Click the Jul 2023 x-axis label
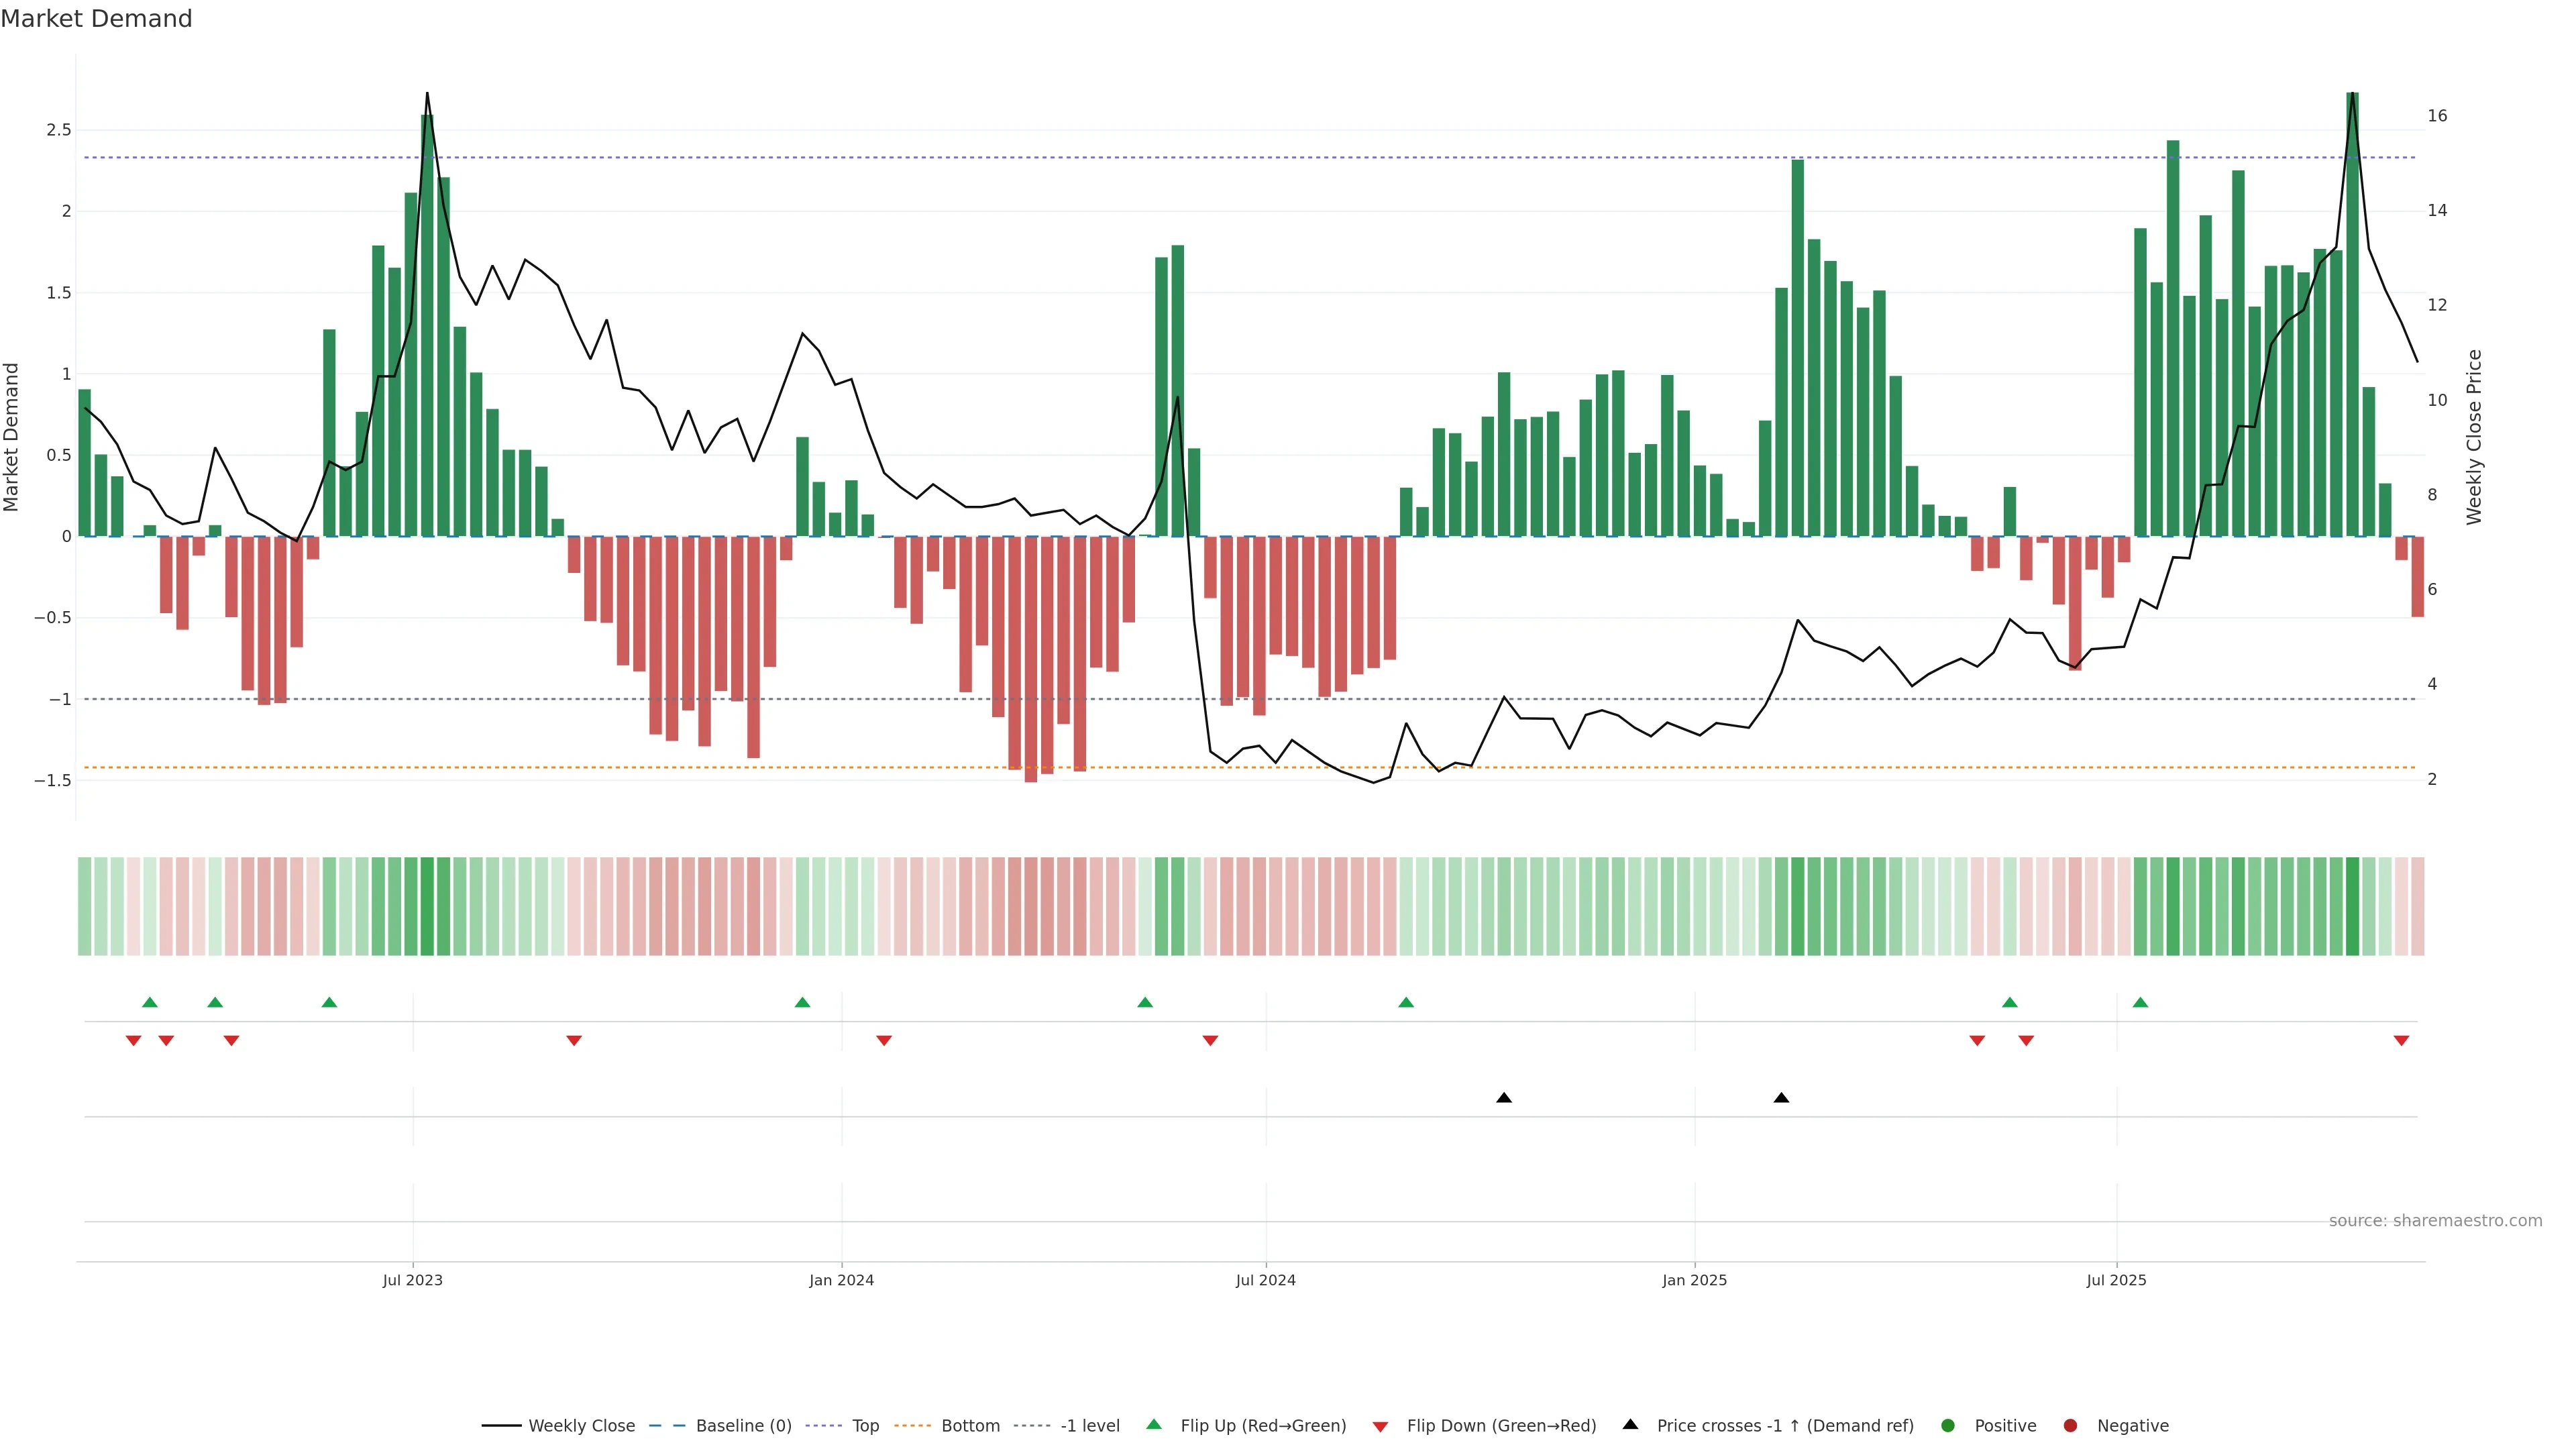The width and height of the screenshot is (2576, 1449). [412, 1280]
